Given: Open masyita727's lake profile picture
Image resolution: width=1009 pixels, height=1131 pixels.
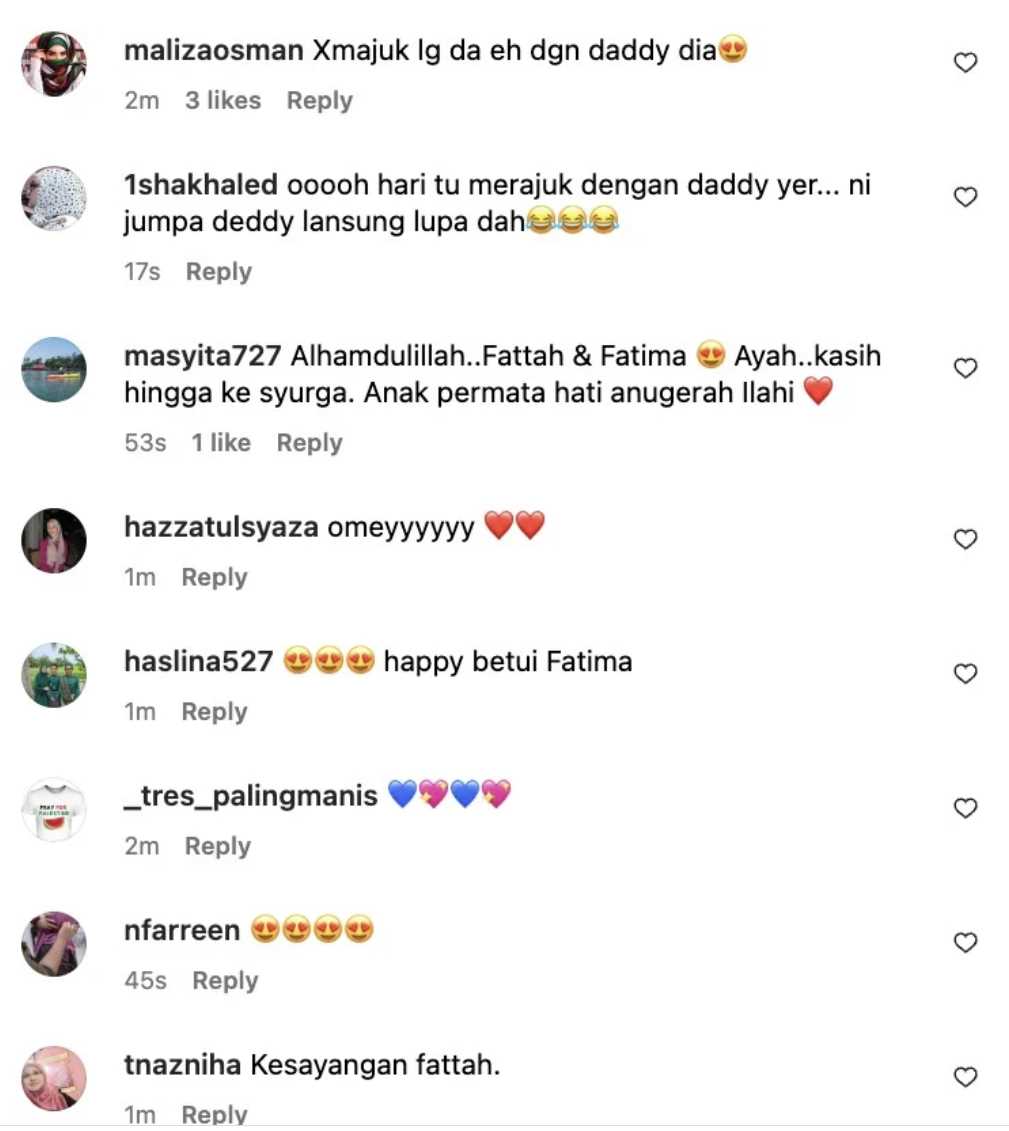Looking at the screenshot, I should pyautogui.click(x=54, y=369).
